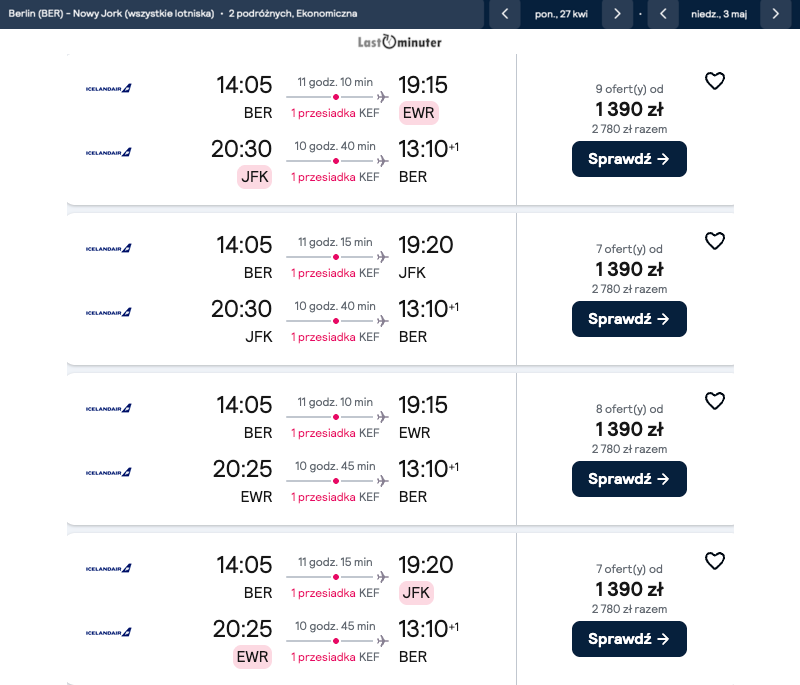
Task: Edit Berlin (BER) – Nowy Jork search summary
Action: pyautogui.click(x=180, y=14)
